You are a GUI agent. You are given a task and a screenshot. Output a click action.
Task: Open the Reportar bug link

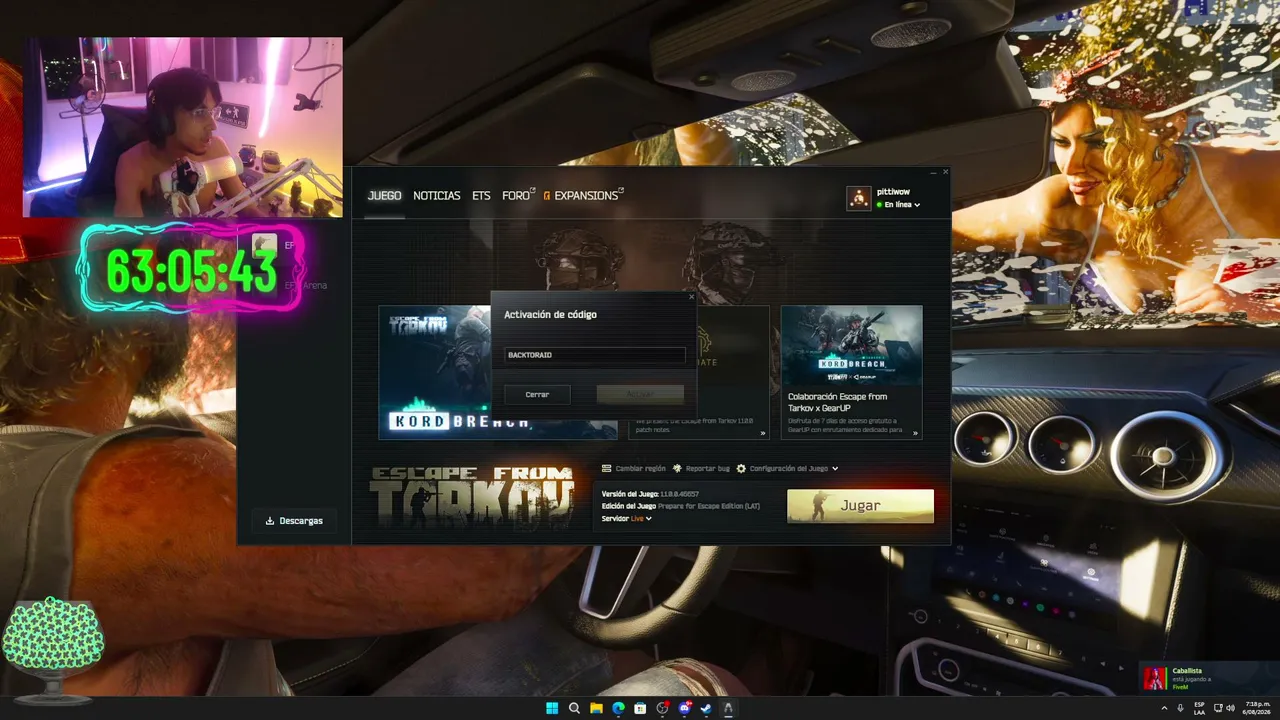click(708, 468)
